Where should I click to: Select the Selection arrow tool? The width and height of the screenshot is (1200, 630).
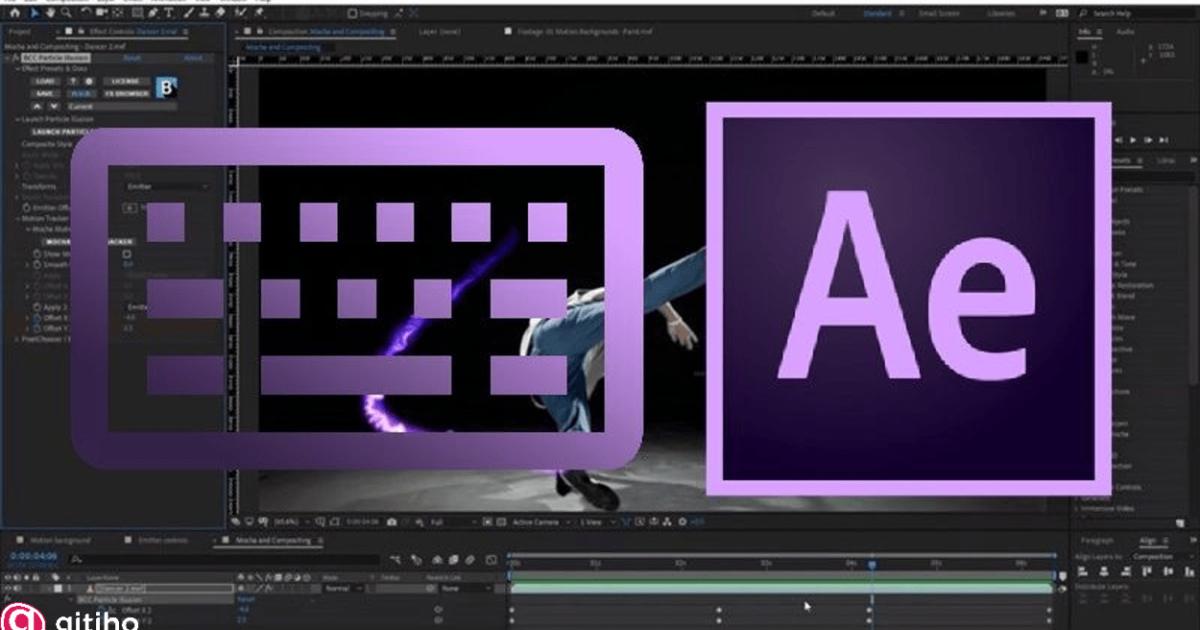pyautogui.click(x=33, y=13)
